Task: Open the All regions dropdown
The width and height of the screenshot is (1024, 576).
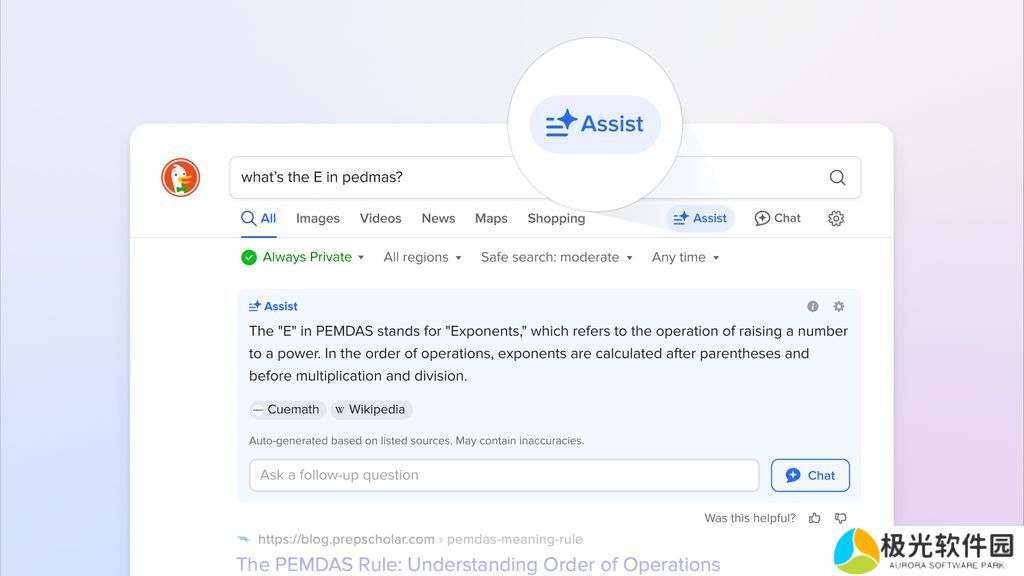Action: (x=422, y=257)
